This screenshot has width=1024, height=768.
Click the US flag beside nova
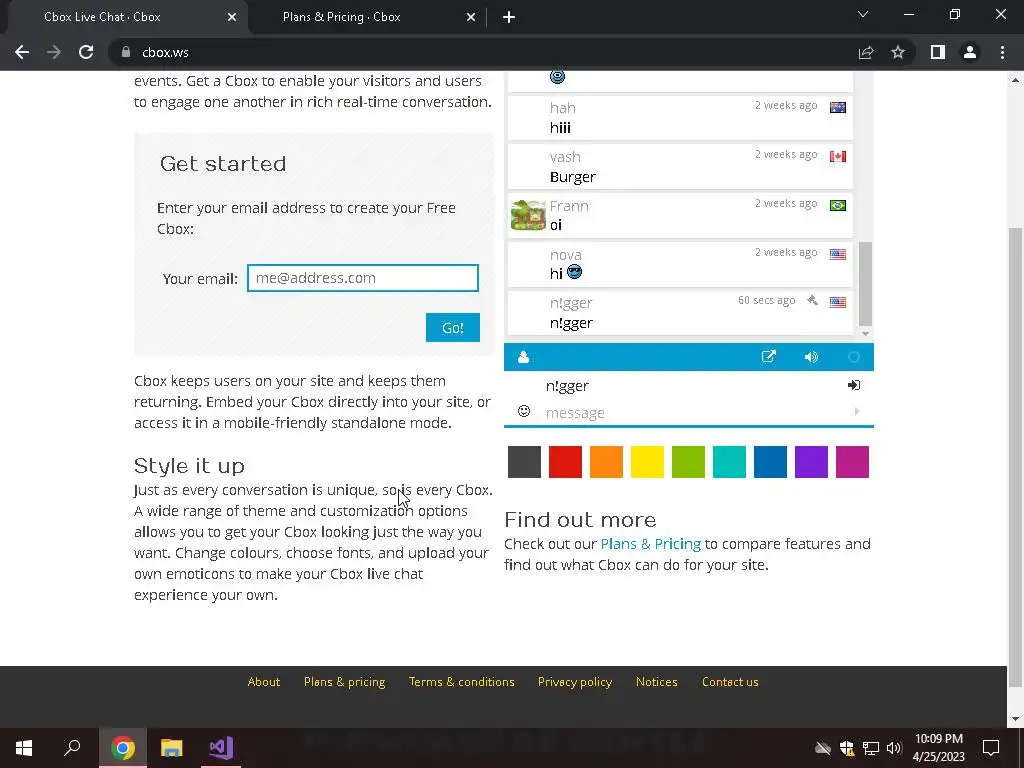tap(838, 254)
